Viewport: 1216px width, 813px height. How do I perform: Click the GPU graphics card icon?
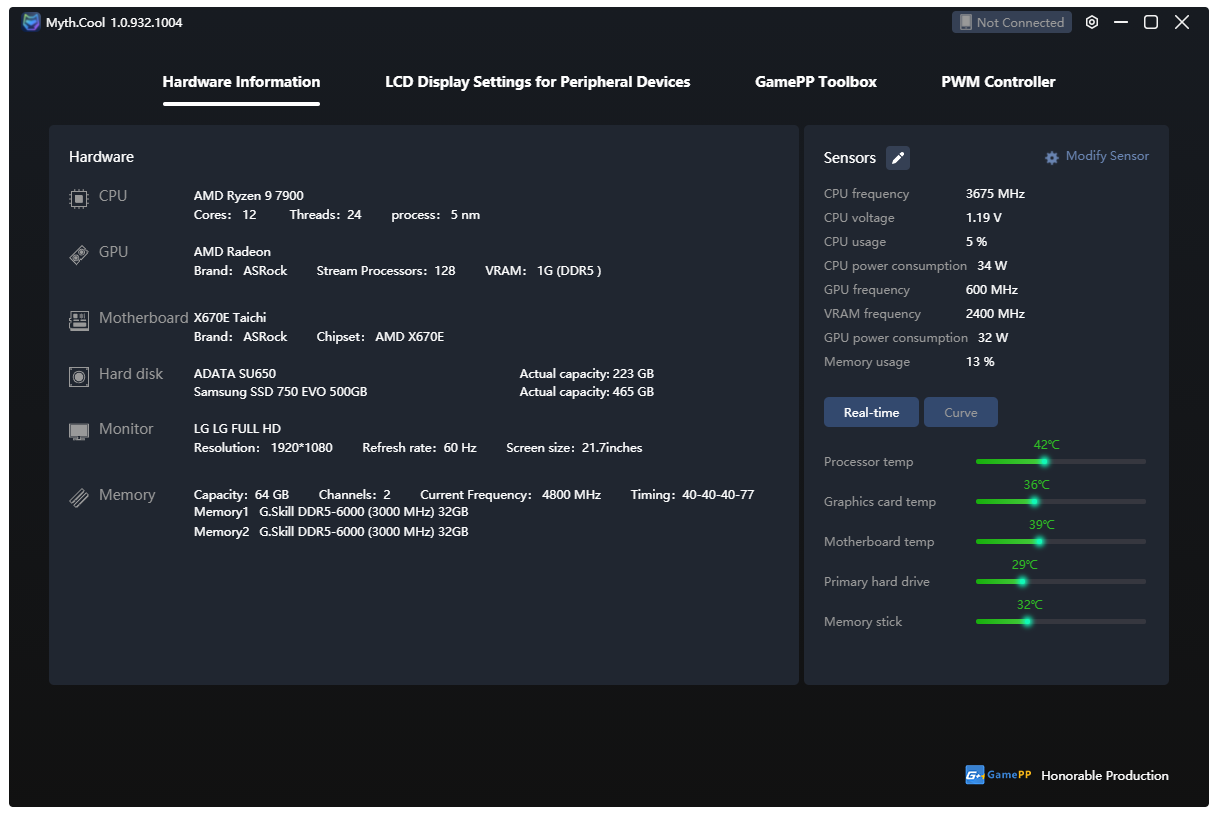click(79, 255)
